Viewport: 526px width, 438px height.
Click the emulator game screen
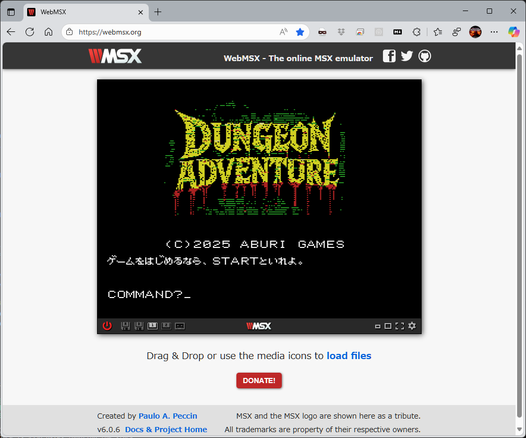click(x=259, y=199)
